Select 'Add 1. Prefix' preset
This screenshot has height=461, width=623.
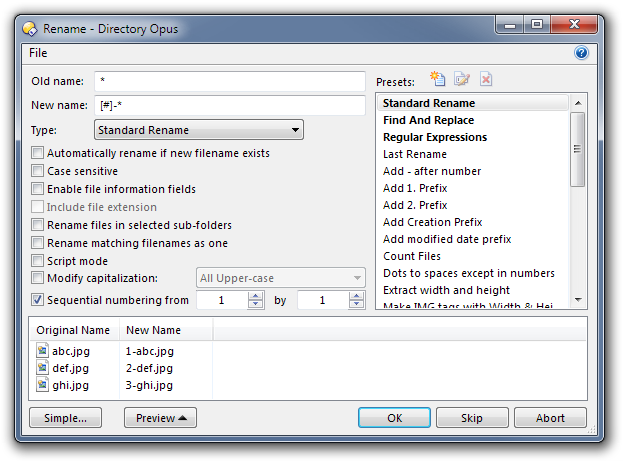click(x=472, y=188)
